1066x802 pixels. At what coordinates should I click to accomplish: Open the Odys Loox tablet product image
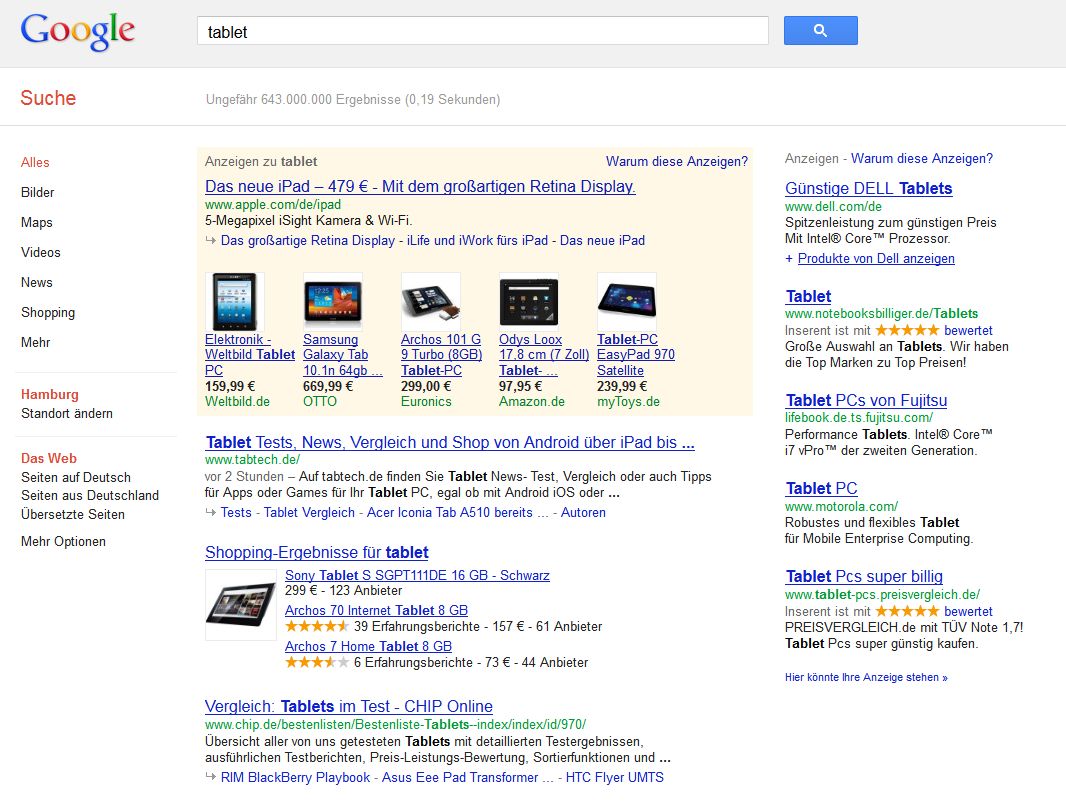[528, 302]
